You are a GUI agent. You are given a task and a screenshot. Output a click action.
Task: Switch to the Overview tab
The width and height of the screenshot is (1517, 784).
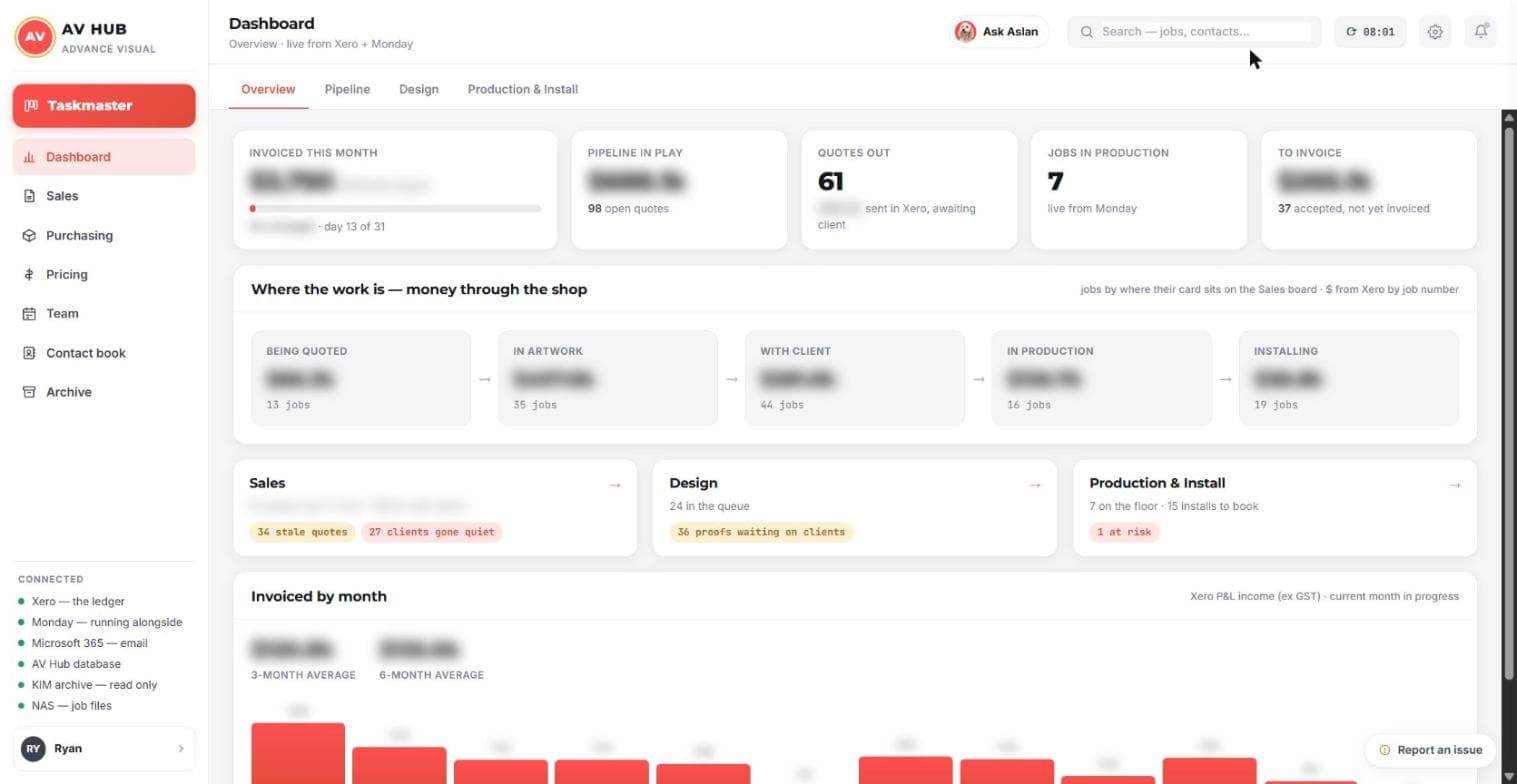[268, 89]
